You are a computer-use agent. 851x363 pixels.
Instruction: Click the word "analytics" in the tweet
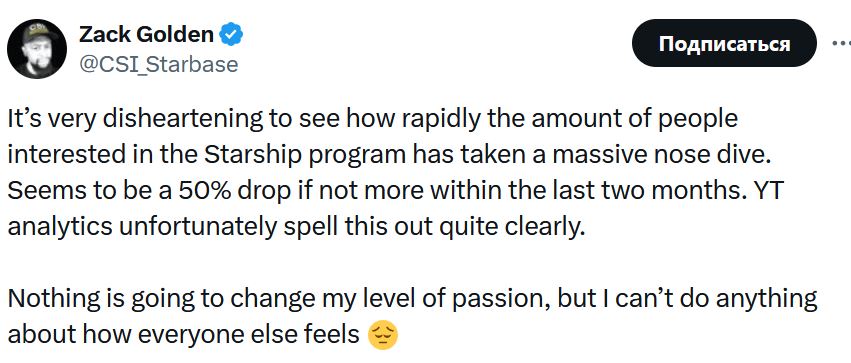click(x=60, y=228)
